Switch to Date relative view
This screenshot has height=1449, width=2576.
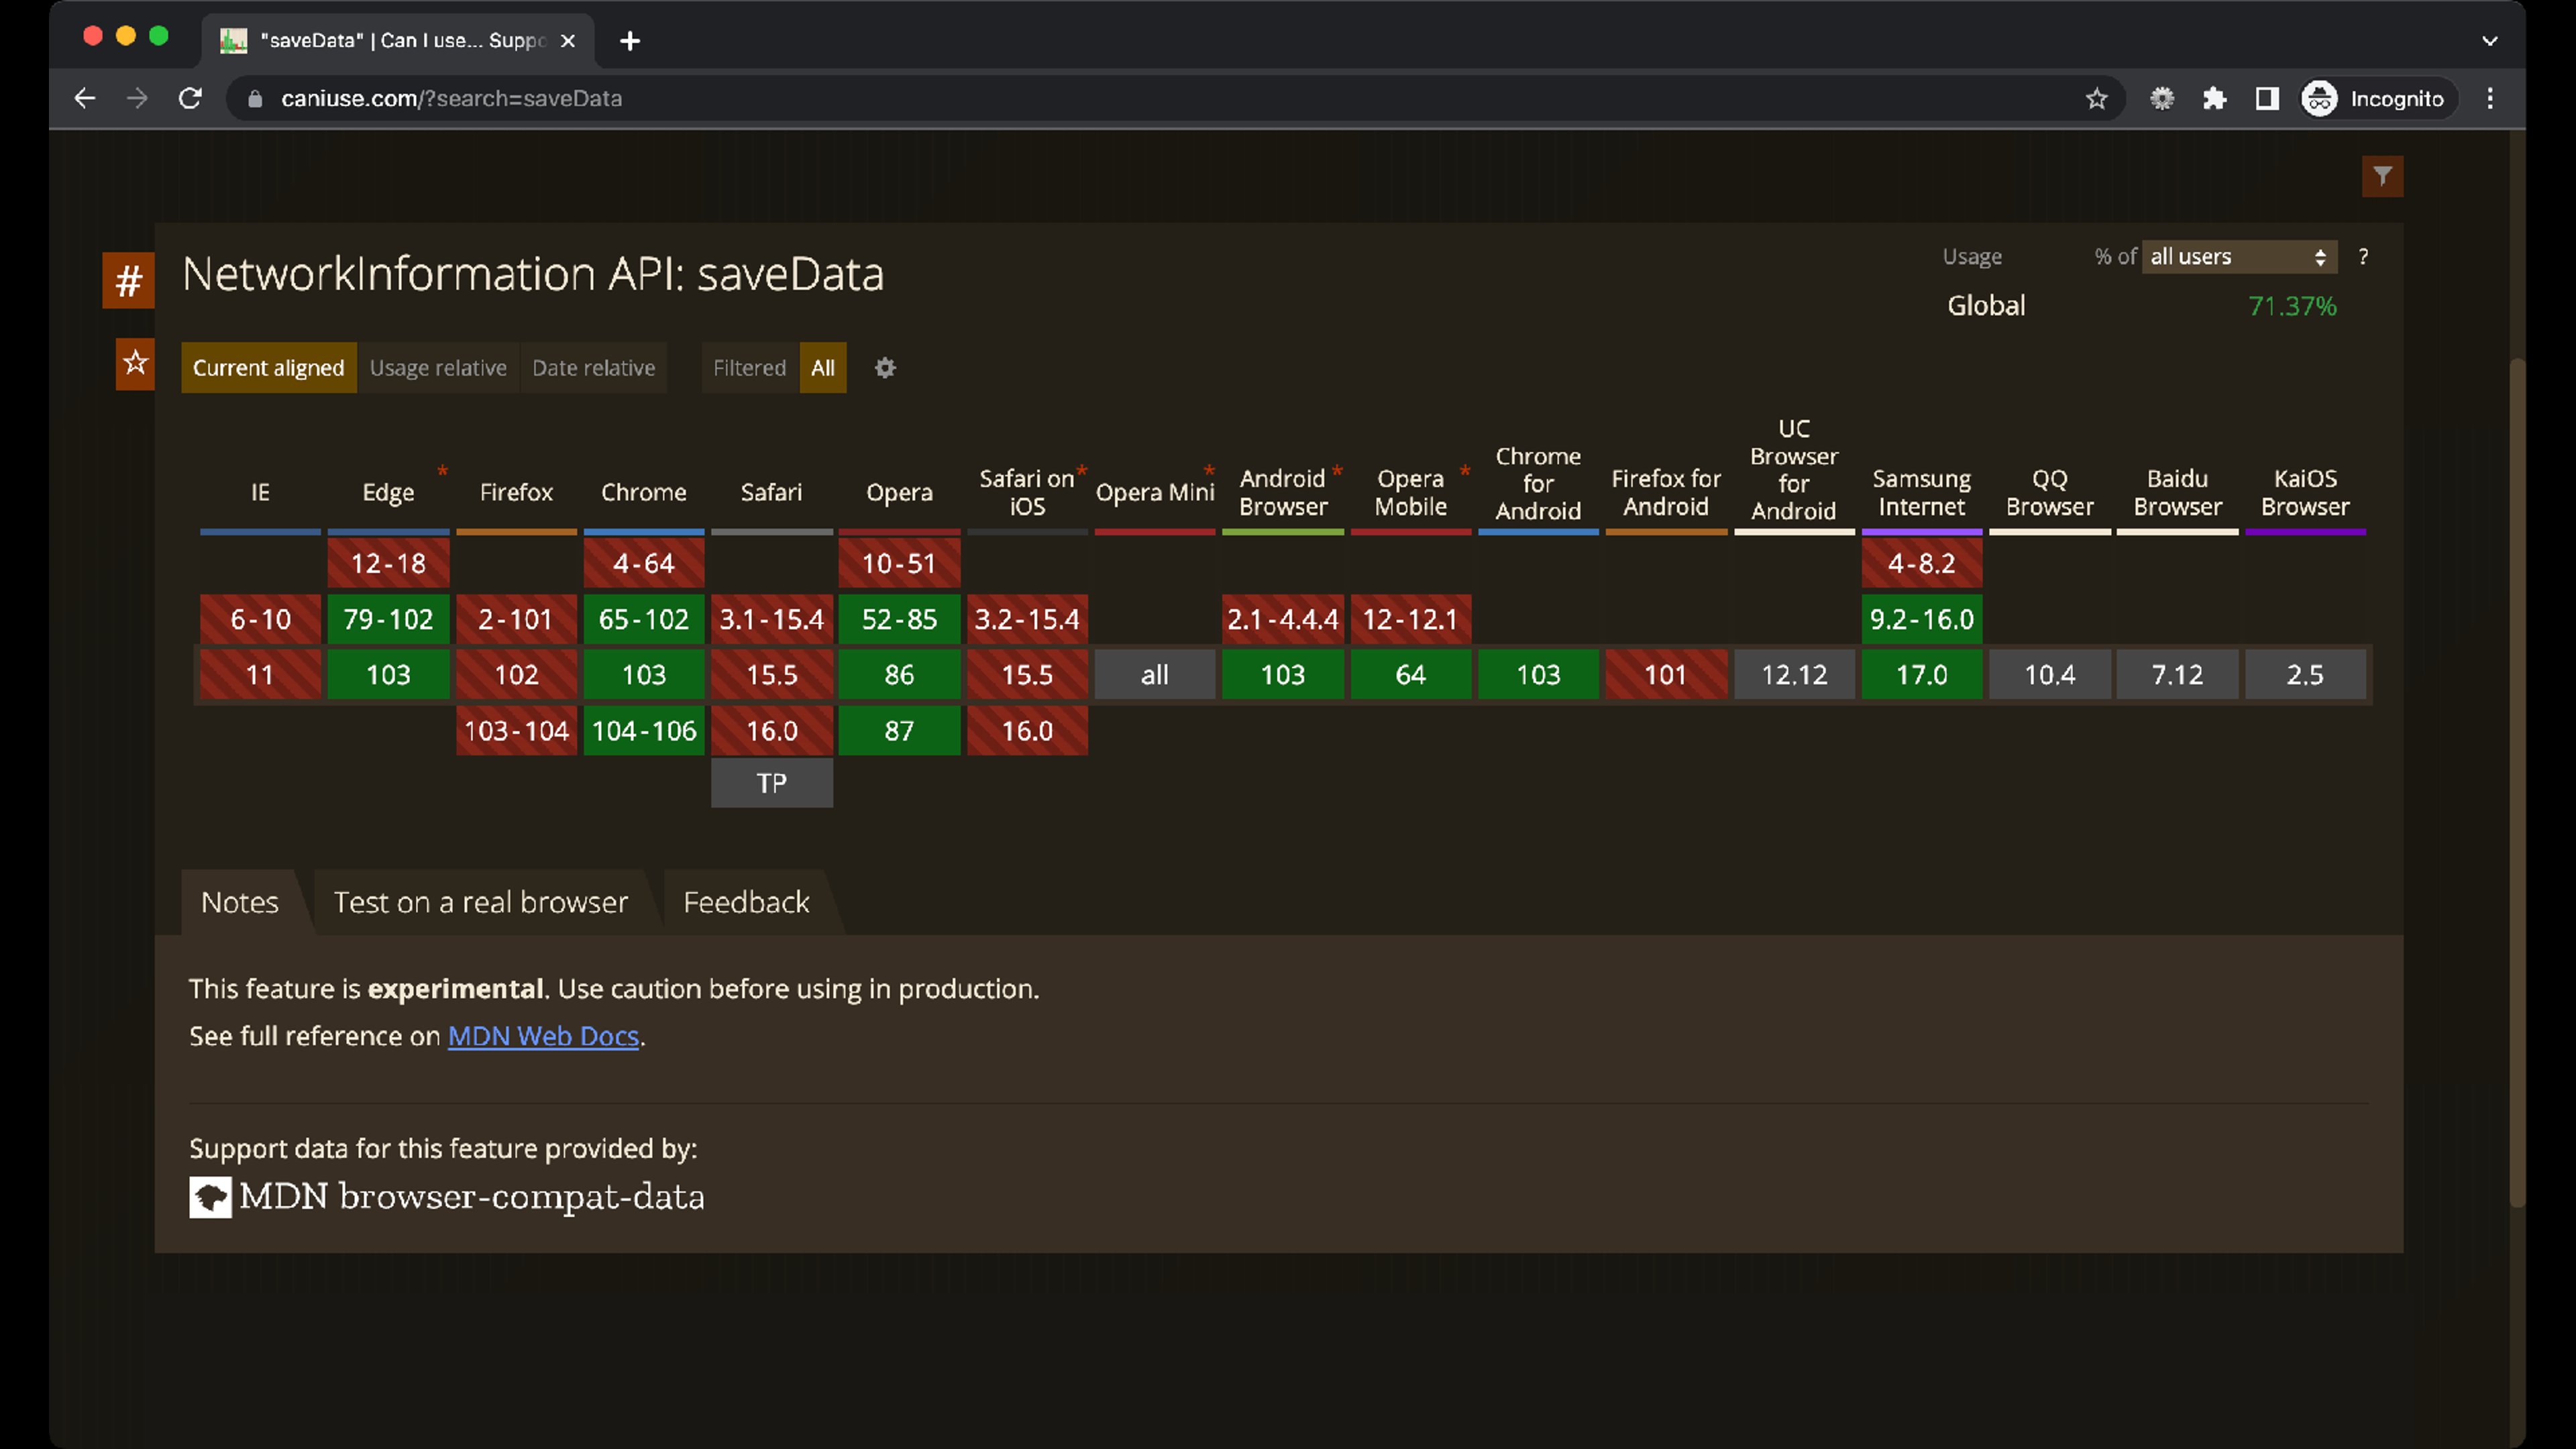[x=593, y=368]
